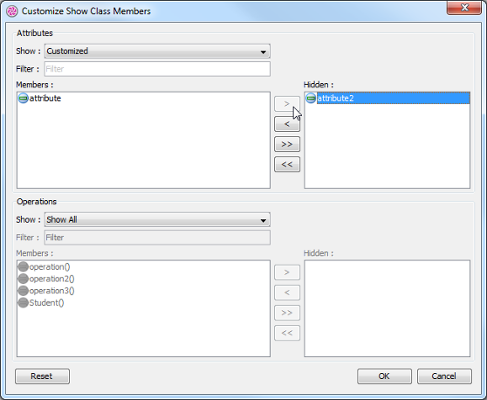Click Attributes double left arrow show-all button
Screen dimensions: 487x400
(287, 164)
